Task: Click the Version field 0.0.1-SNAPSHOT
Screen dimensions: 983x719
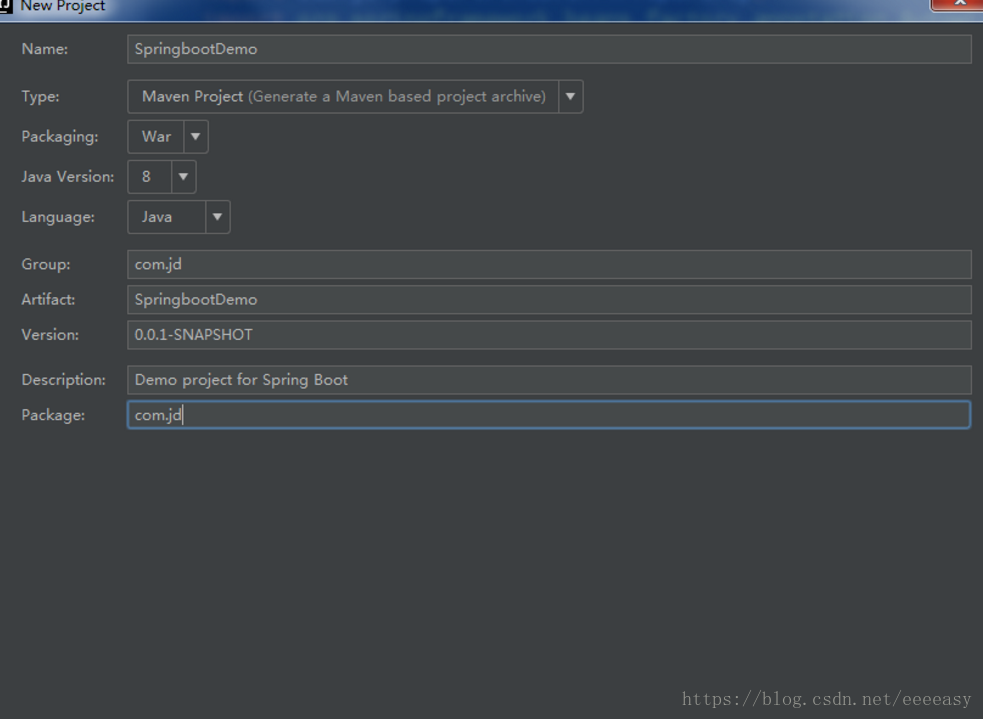Action: (x=549, y=335)
